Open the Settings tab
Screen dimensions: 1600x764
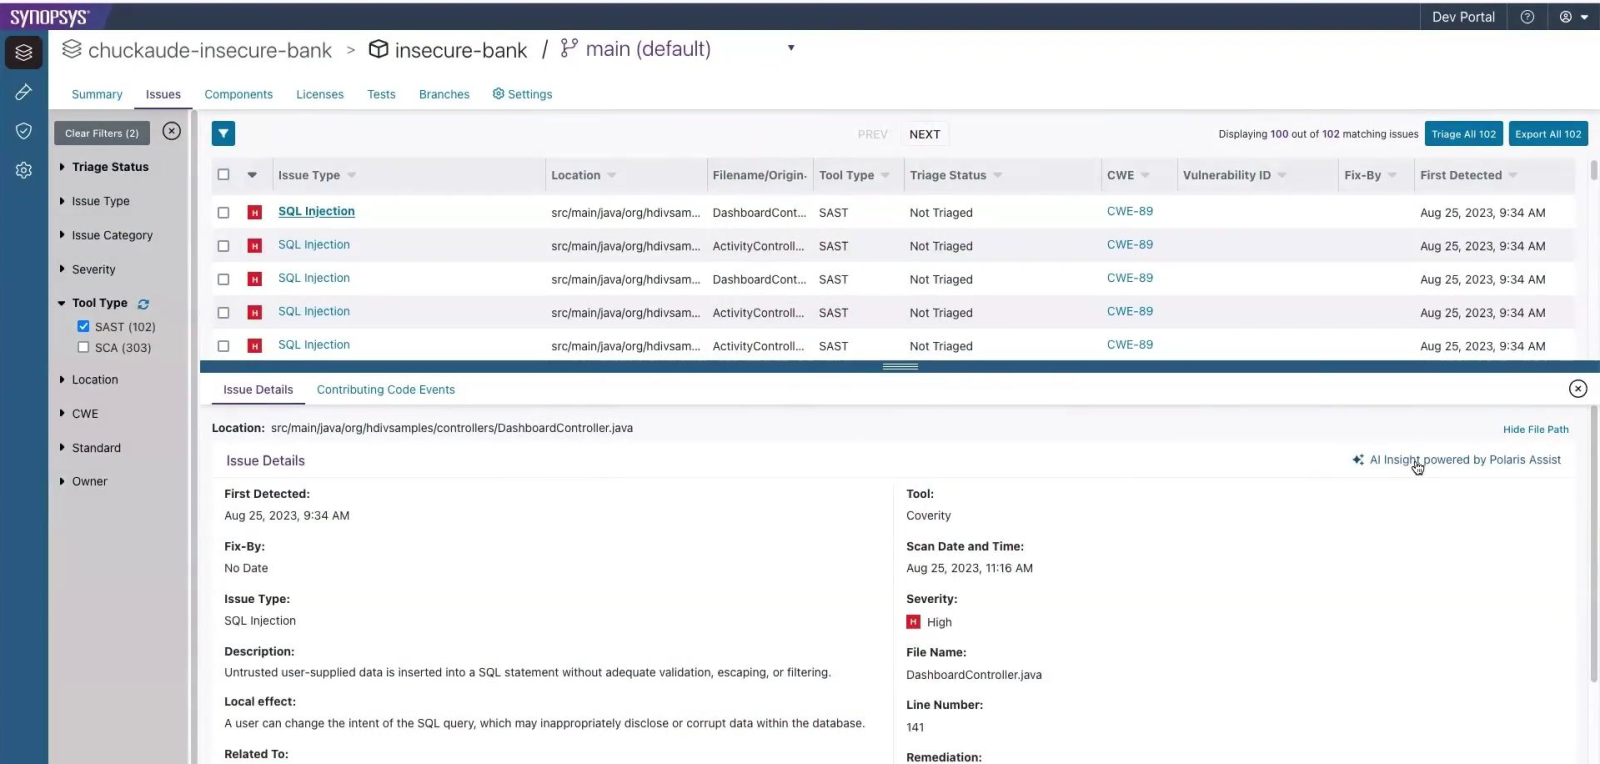click(x=522, y=94)
